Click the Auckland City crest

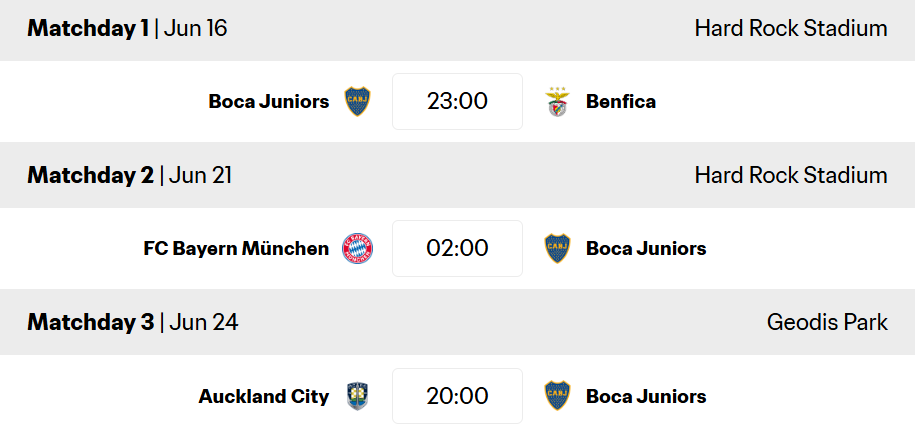click(x=357, y=396)
